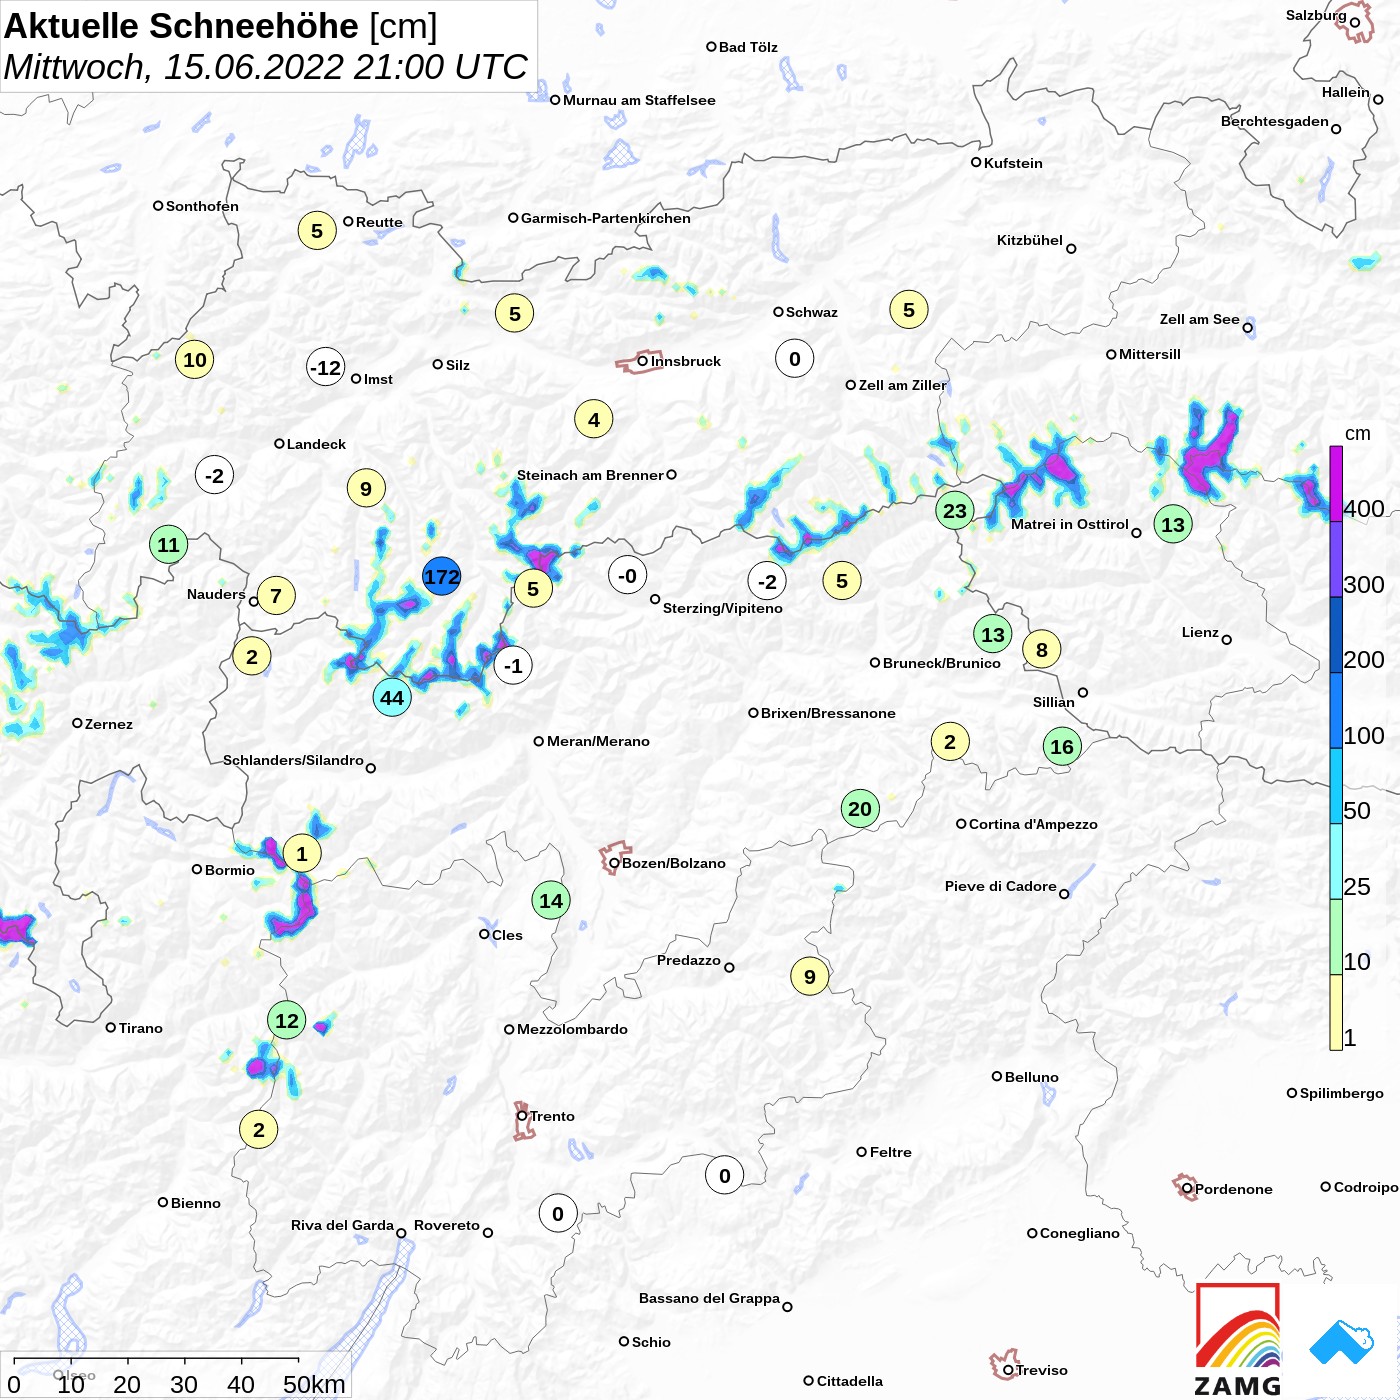Click the '50km' scale bar label

314,1384
